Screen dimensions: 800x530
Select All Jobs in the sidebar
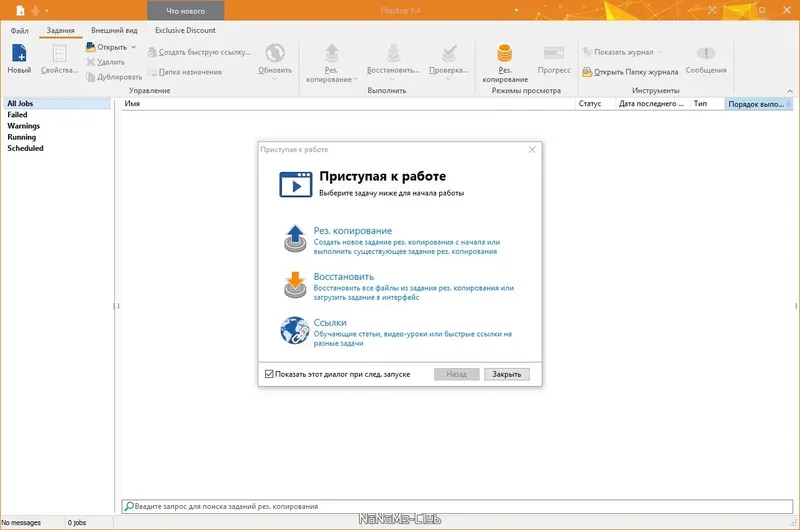56,104
